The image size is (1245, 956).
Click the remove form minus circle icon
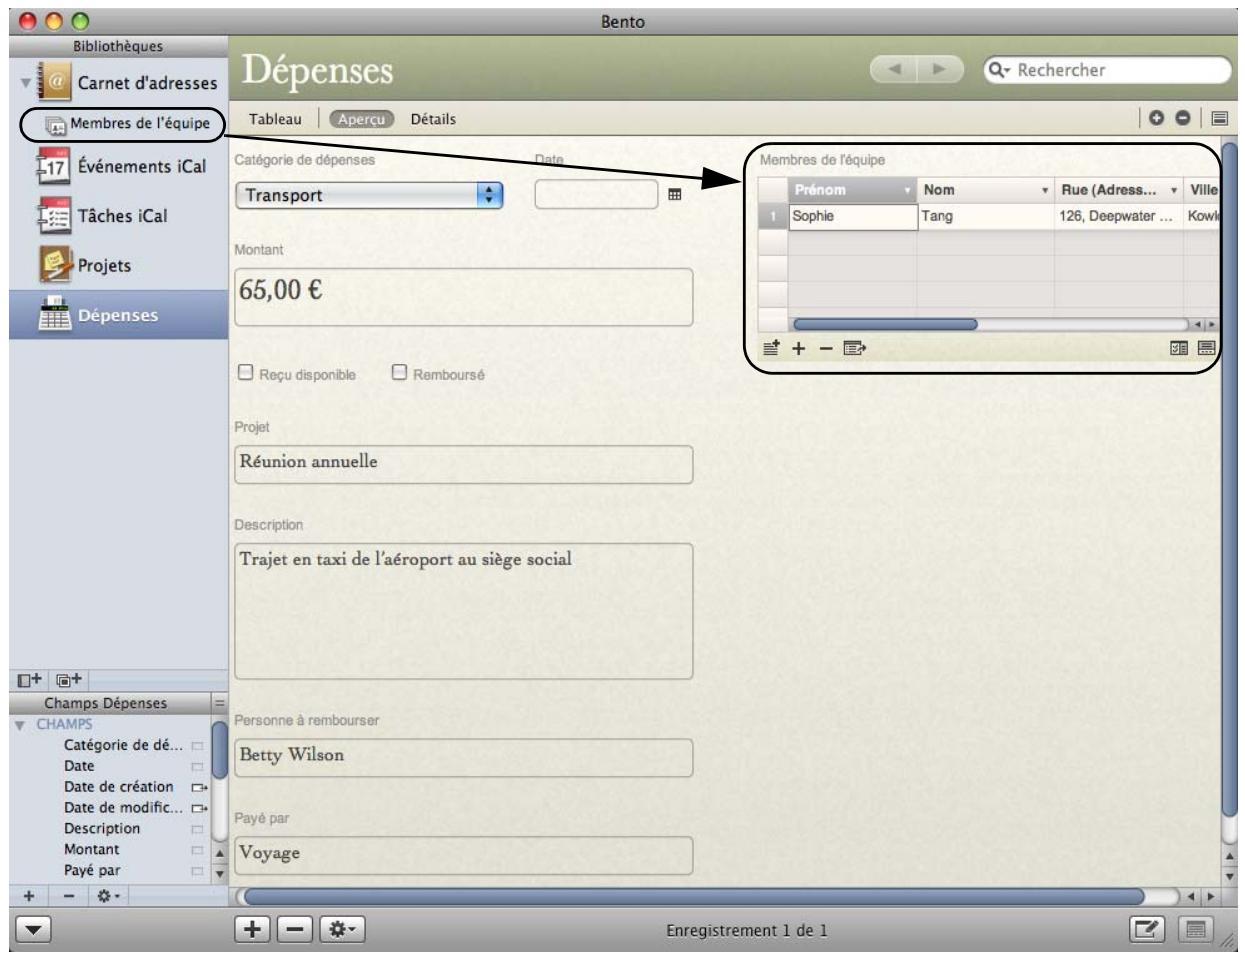(1182, 118)
